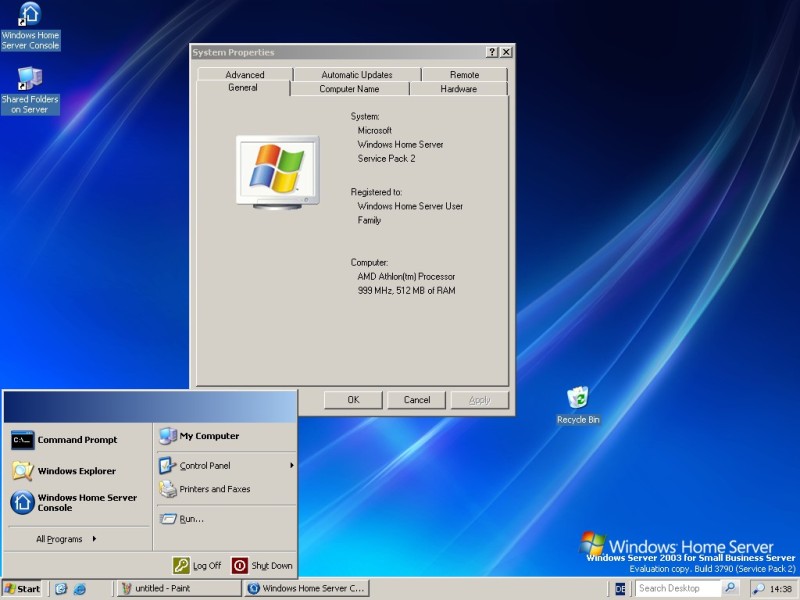800x600 pixels.
Task: Open Shared Folders on Server shortcut
Action: [30, 78]
